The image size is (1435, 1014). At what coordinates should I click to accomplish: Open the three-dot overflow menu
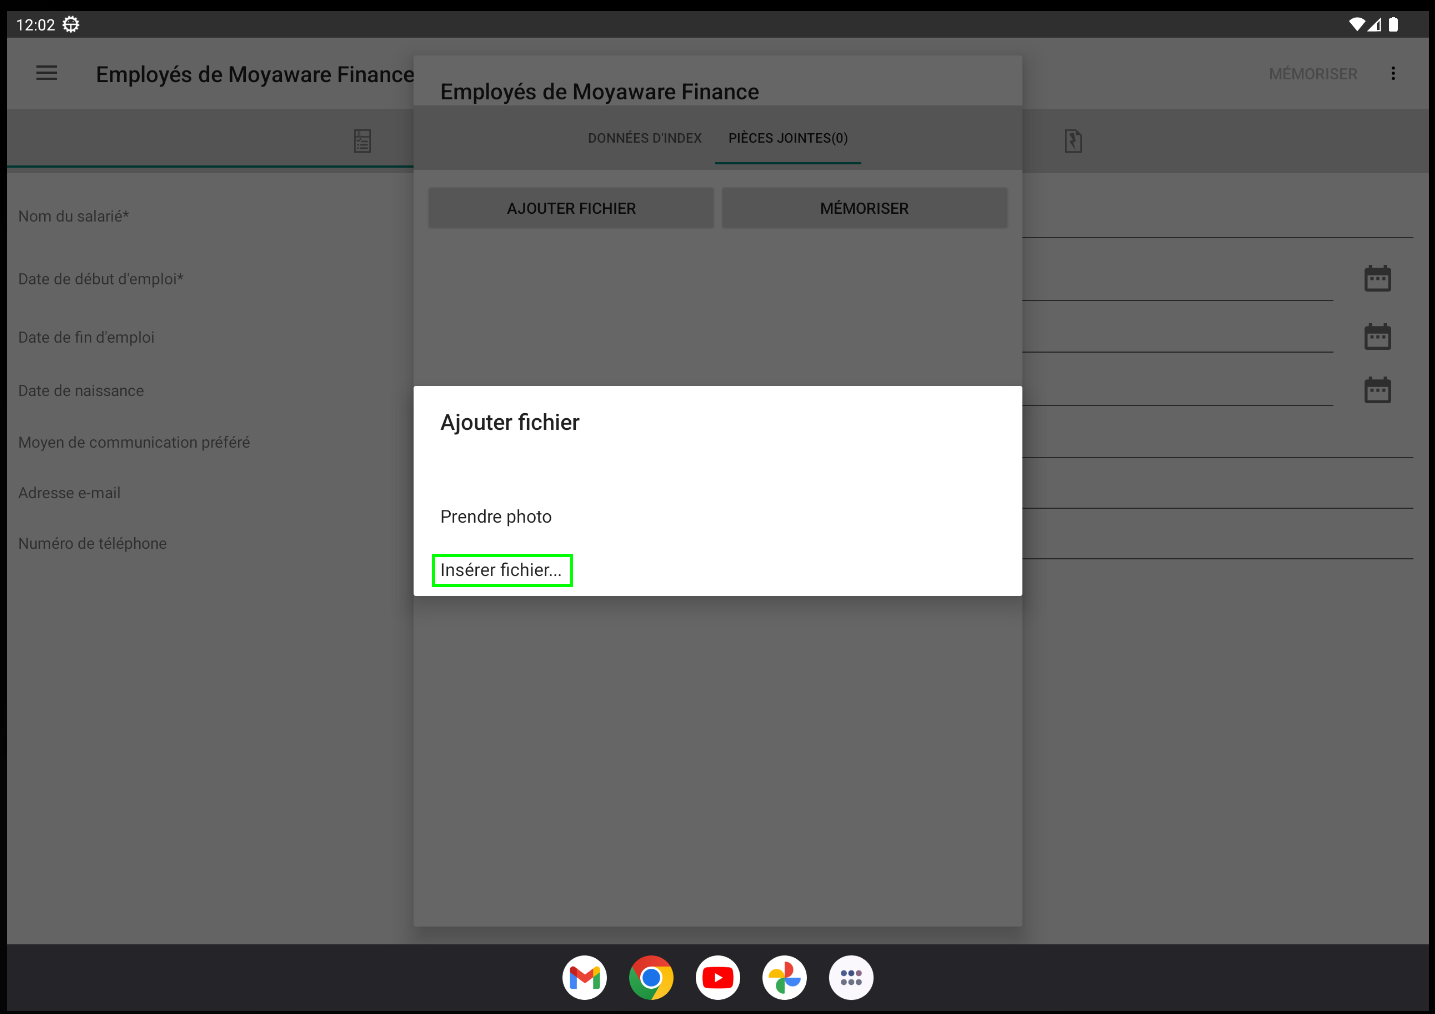1393,73
